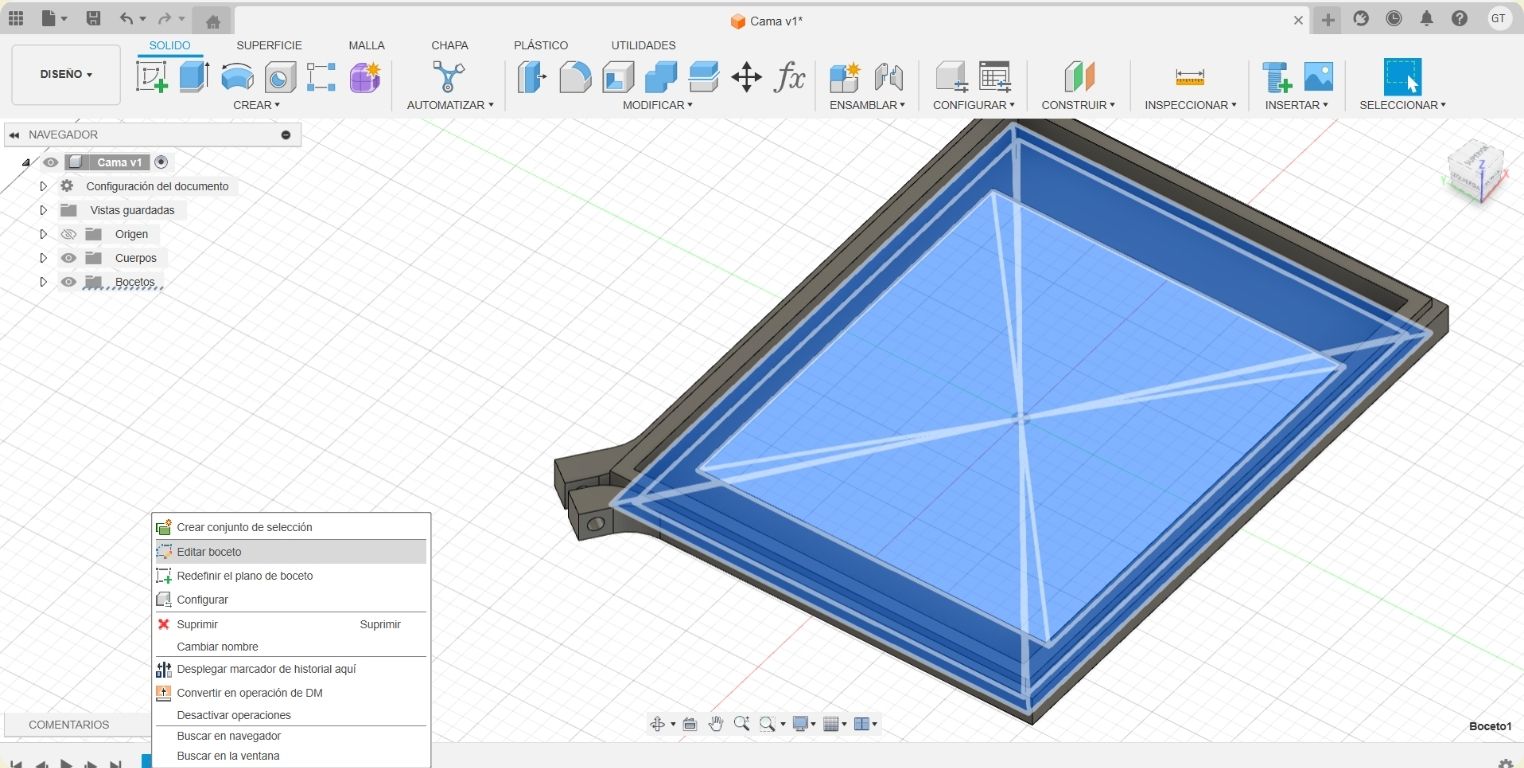Viewport: 1524px width, 768px height.
Task: Click the New Component icon
Action: pyautogui.click(x=845, y=77)
